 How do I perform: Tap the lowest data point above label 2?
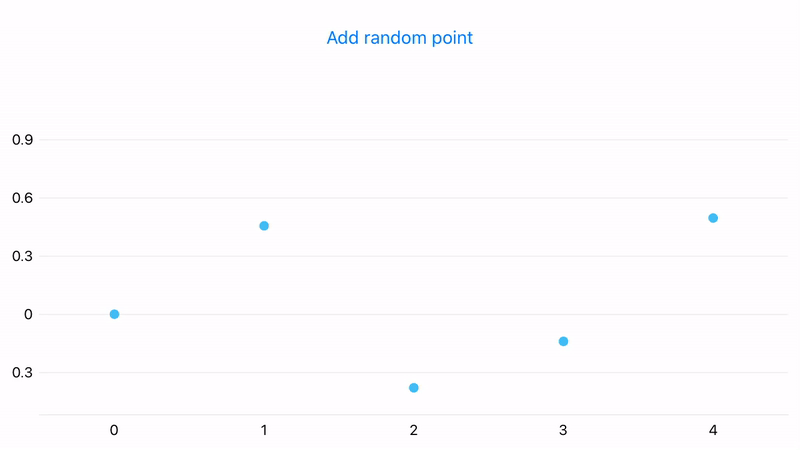point(414,388)
